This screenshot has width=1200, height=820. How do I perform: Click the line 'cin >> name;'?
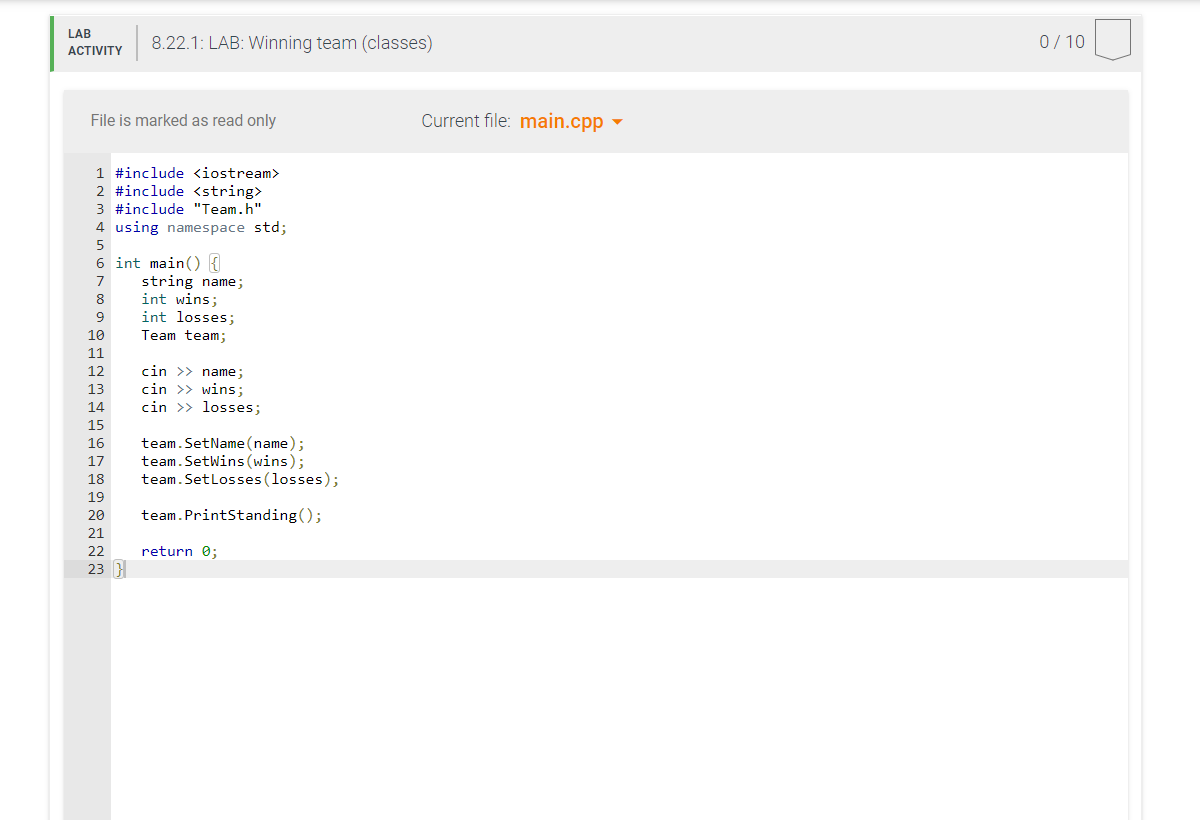coord(192,371)
